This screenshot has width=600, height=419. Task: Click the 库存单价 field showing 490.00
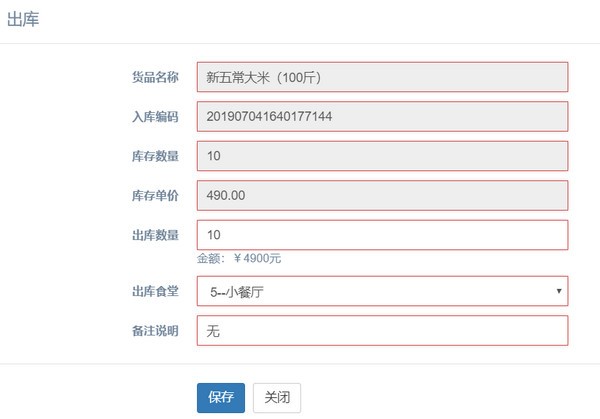click(382, 194)
